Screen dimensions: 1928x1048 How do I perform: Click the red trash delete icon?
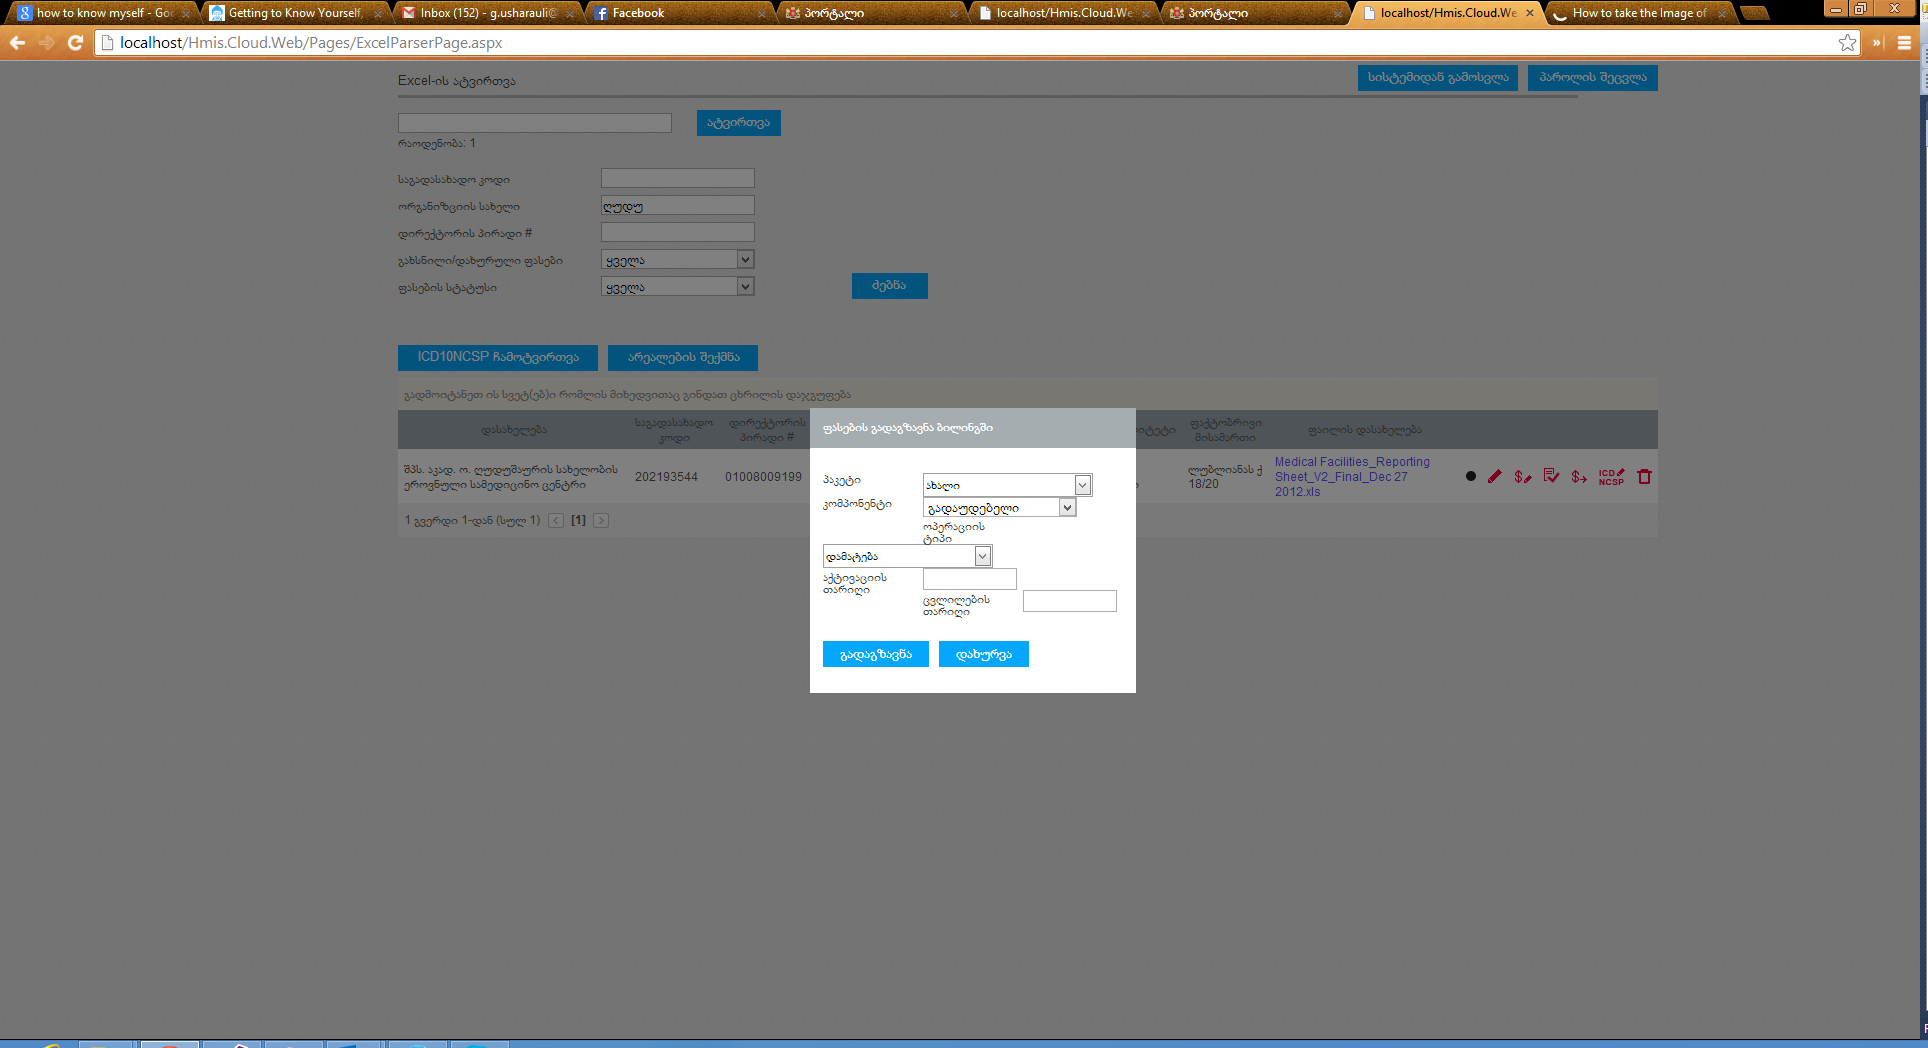(1644, 477)
